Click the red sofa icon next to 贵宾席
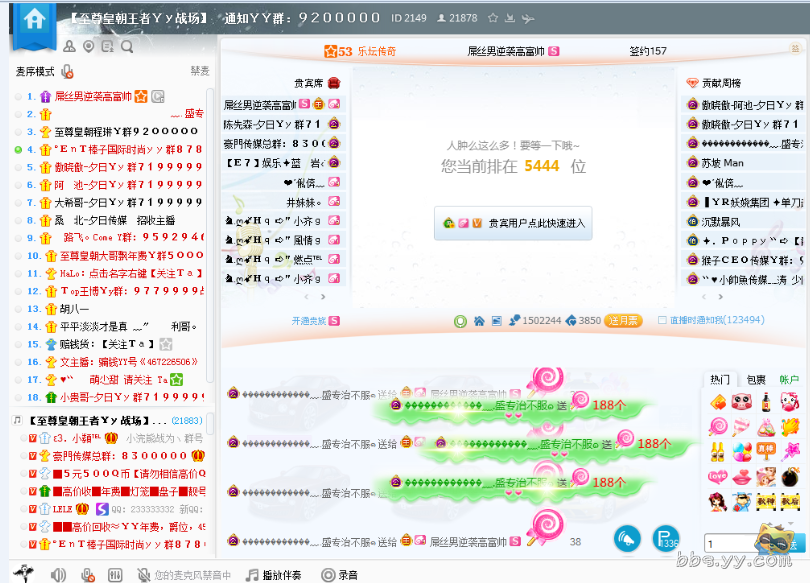This screenshot has width=810, height=583. point(334,83)
